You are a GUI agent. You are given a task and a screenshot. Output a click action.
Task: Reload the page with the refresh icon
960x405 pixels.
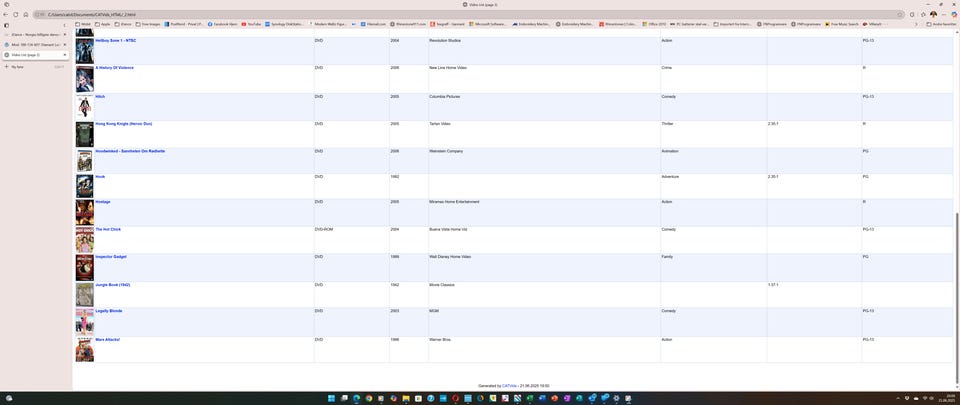16,14
